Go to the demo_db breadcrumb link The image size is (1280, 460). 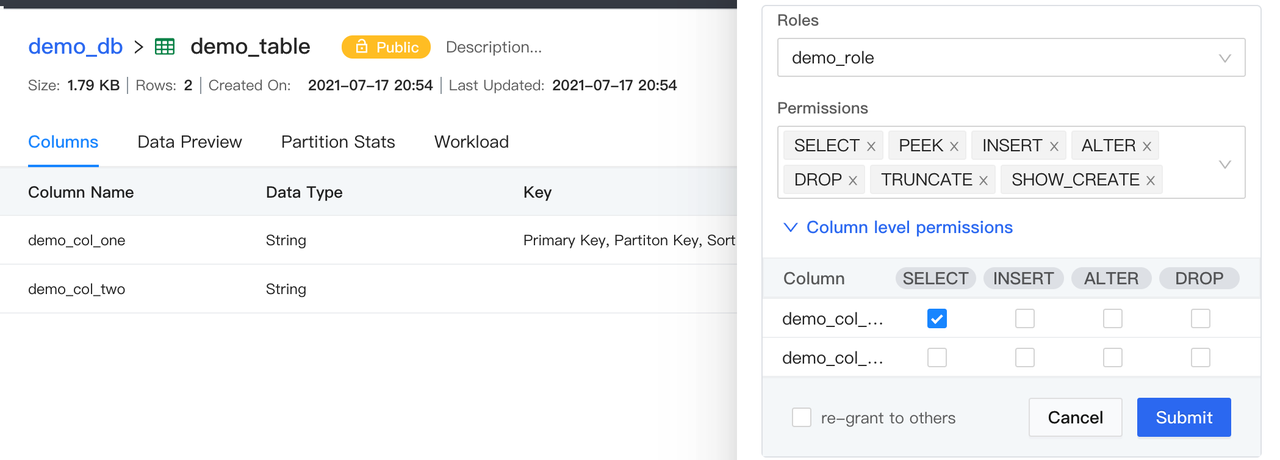75,46
